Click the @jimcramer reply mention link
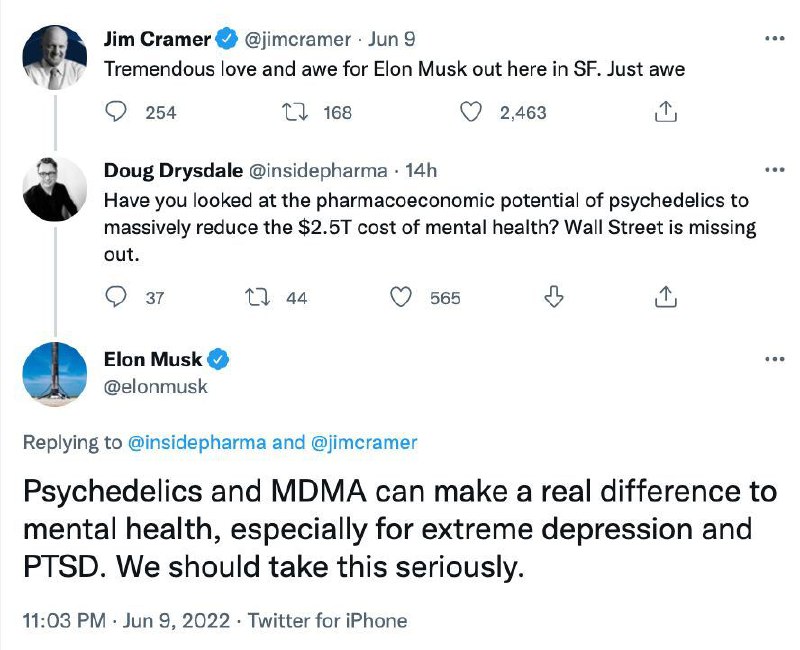 [x=363, y=442]
